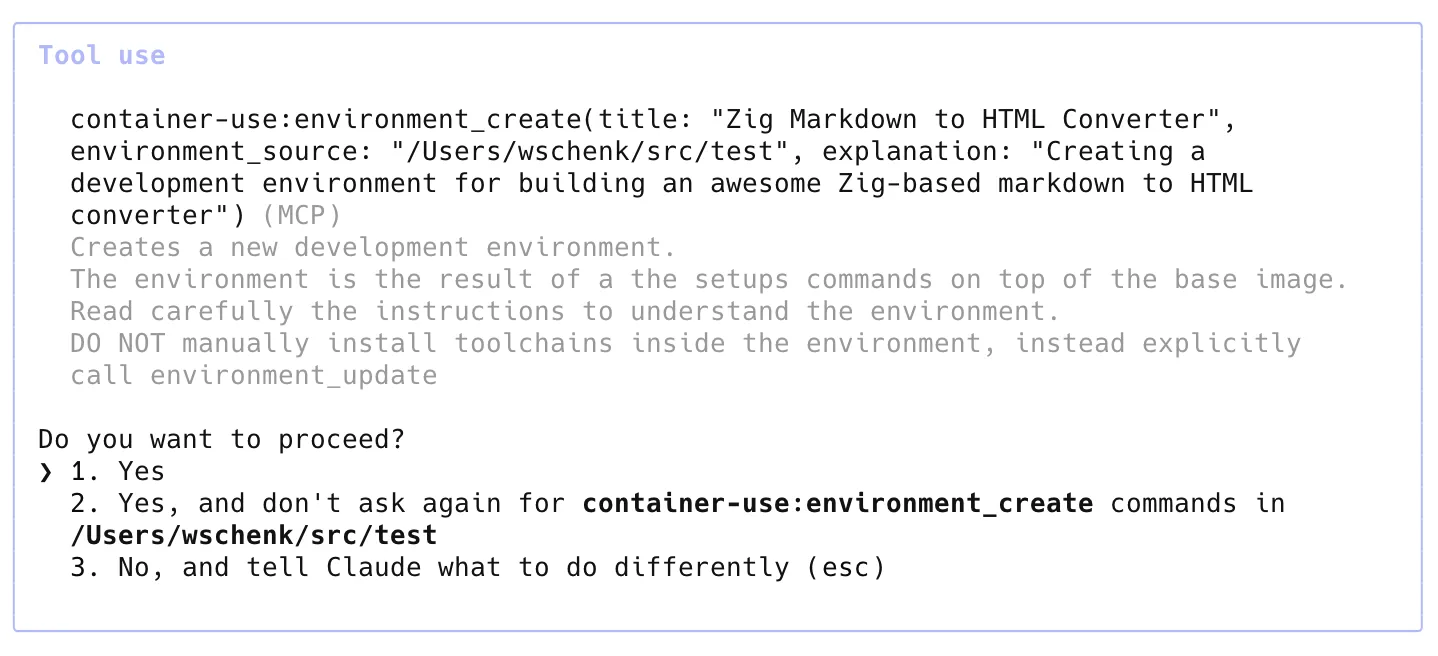Click bold container-use:environment_create text in option 2

pyautogui.click(x=838, y=504)
